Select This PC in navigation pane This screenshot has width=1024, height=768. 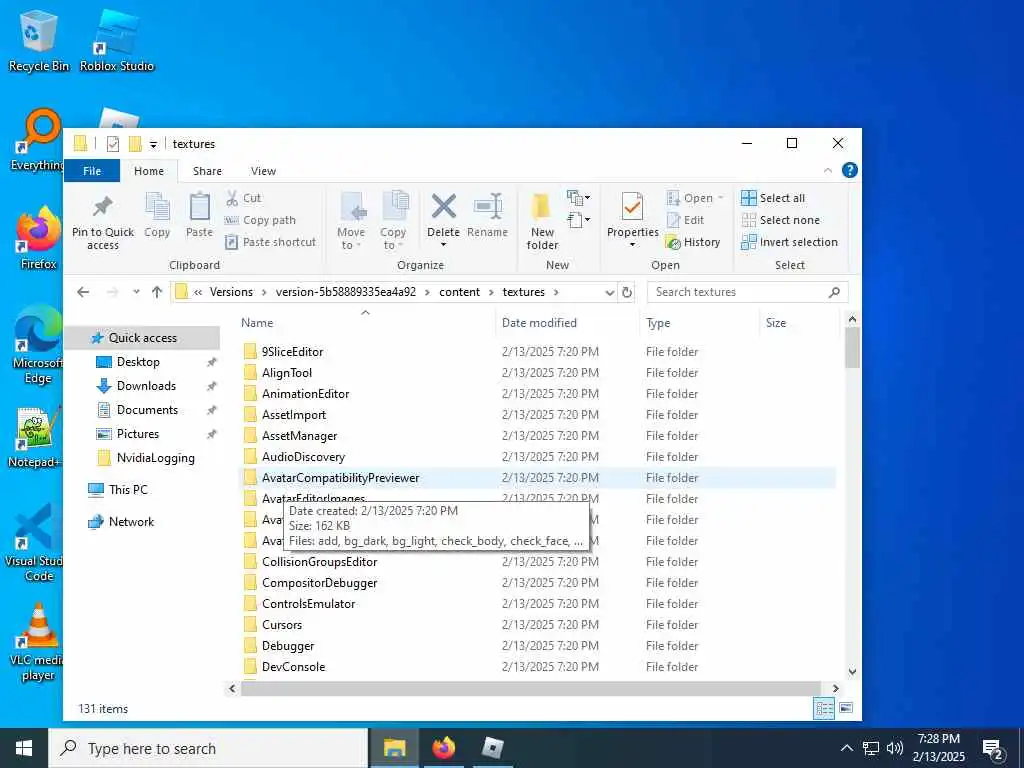coord(128,490)
